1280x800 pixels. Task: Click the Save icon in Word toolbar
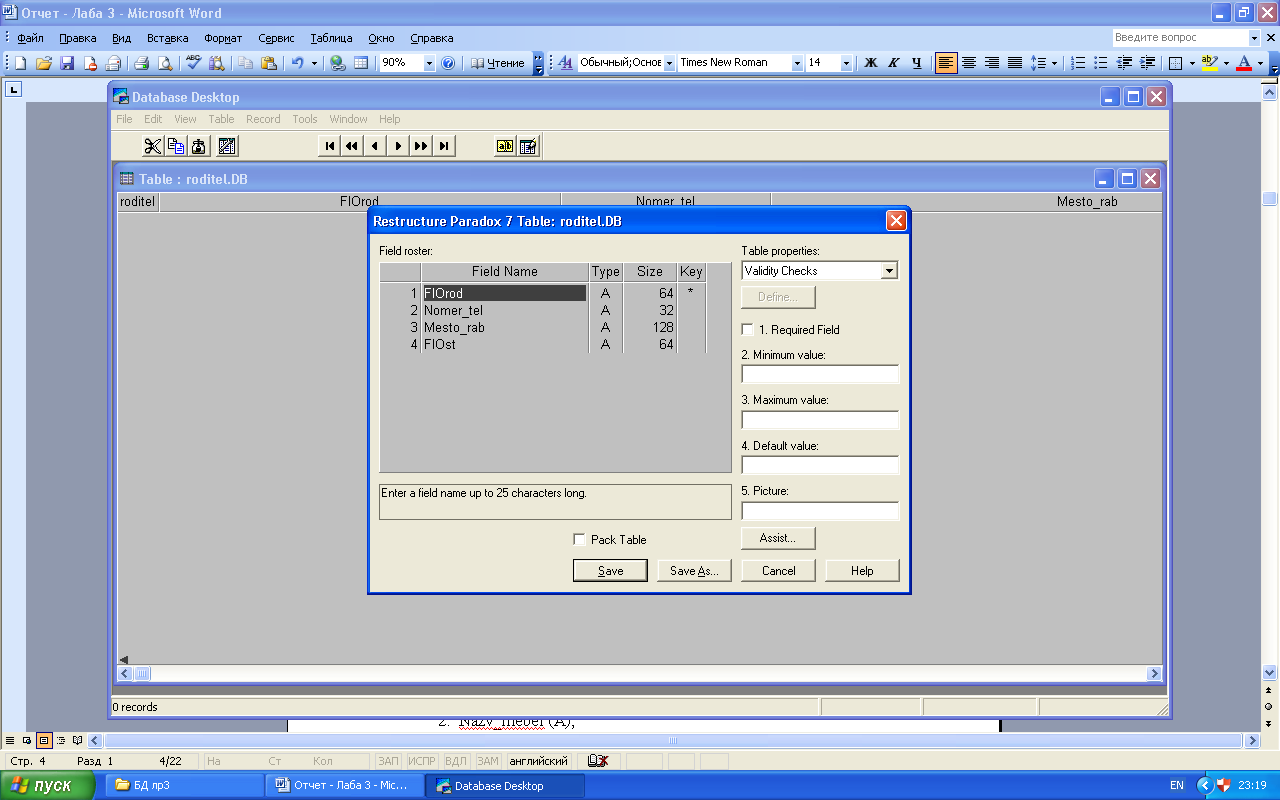pos(67,63)
